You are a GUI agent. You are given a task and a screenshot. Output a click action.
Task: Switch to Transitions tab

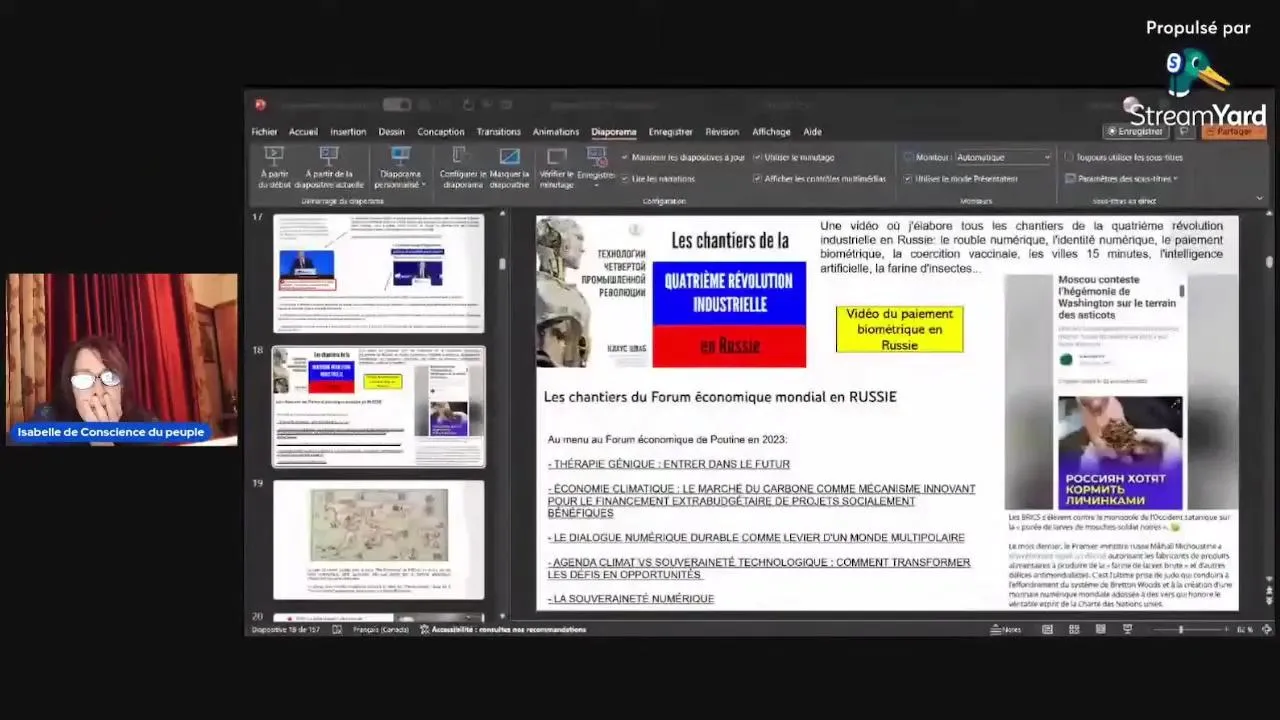click(498, 132)
